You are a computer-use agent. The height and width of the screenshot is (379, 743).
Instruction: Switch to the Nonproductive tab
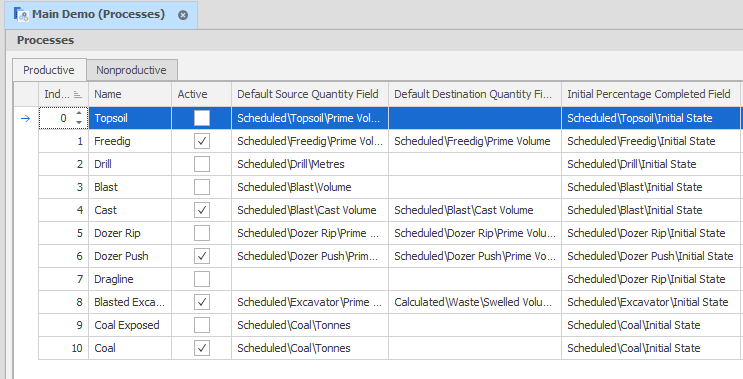131,70
